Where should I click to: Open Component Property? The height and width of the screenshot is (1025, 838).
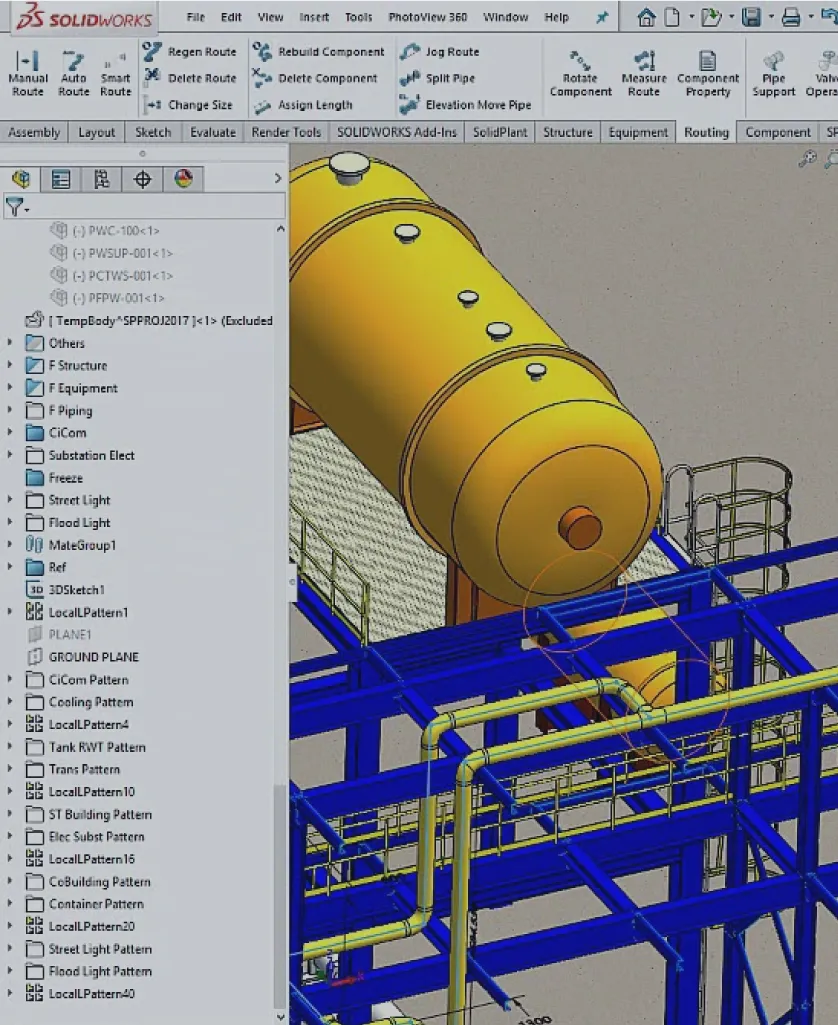pos(708,74)
